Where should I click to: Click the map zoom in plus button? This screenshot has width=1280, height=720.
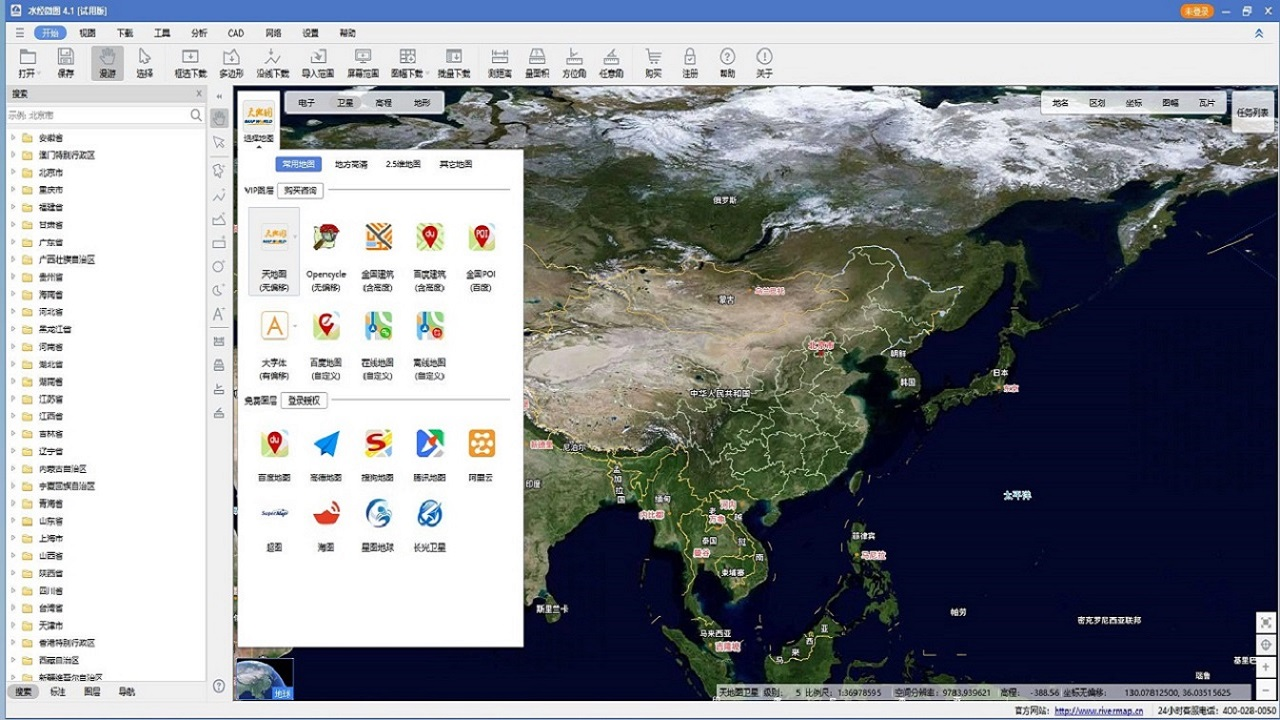tap(1266, 667)
